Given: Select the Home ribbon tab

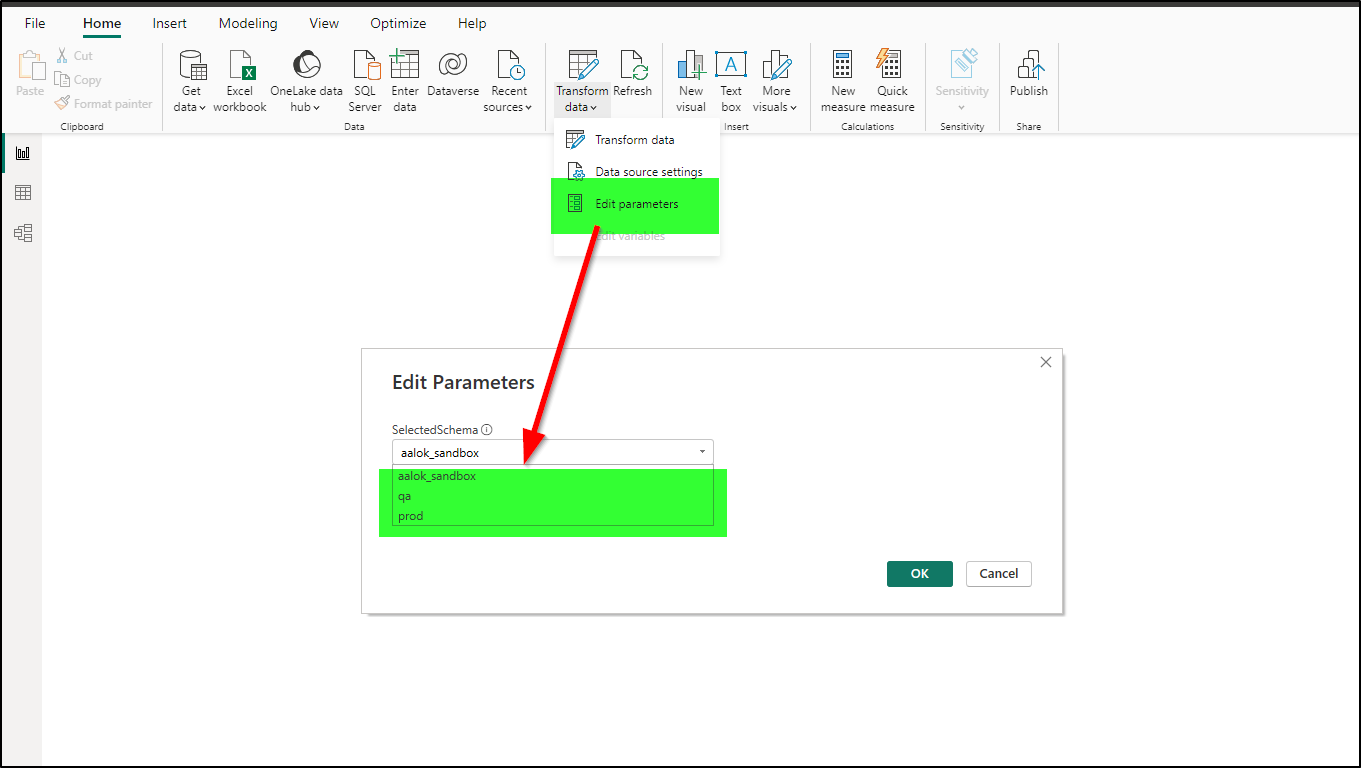Looking at the screenshot, I should point(102,23).
